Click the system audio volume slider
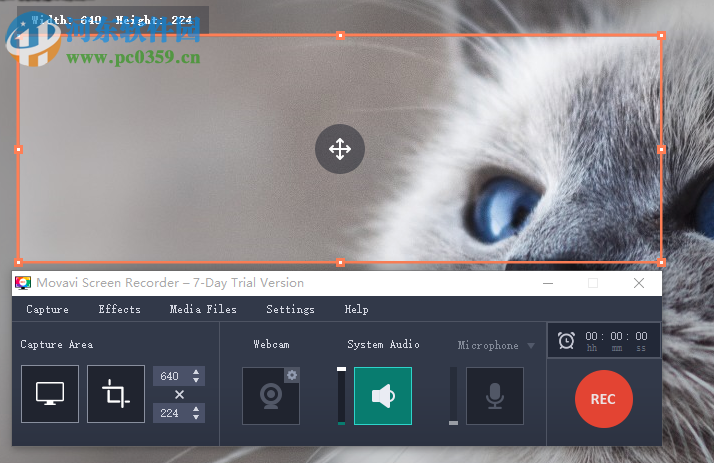This screenshot has width=714, height=463. pos(342,396)
